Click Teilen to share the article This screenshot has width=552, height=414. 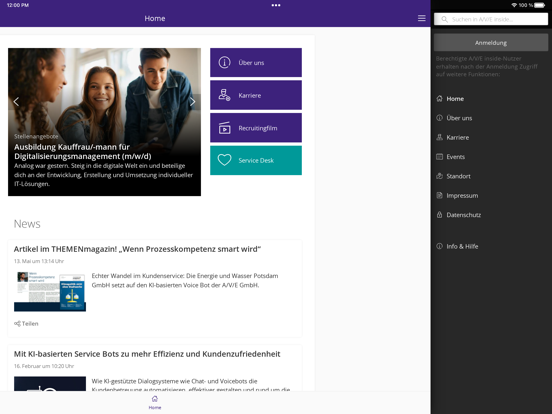click(30, 324)
